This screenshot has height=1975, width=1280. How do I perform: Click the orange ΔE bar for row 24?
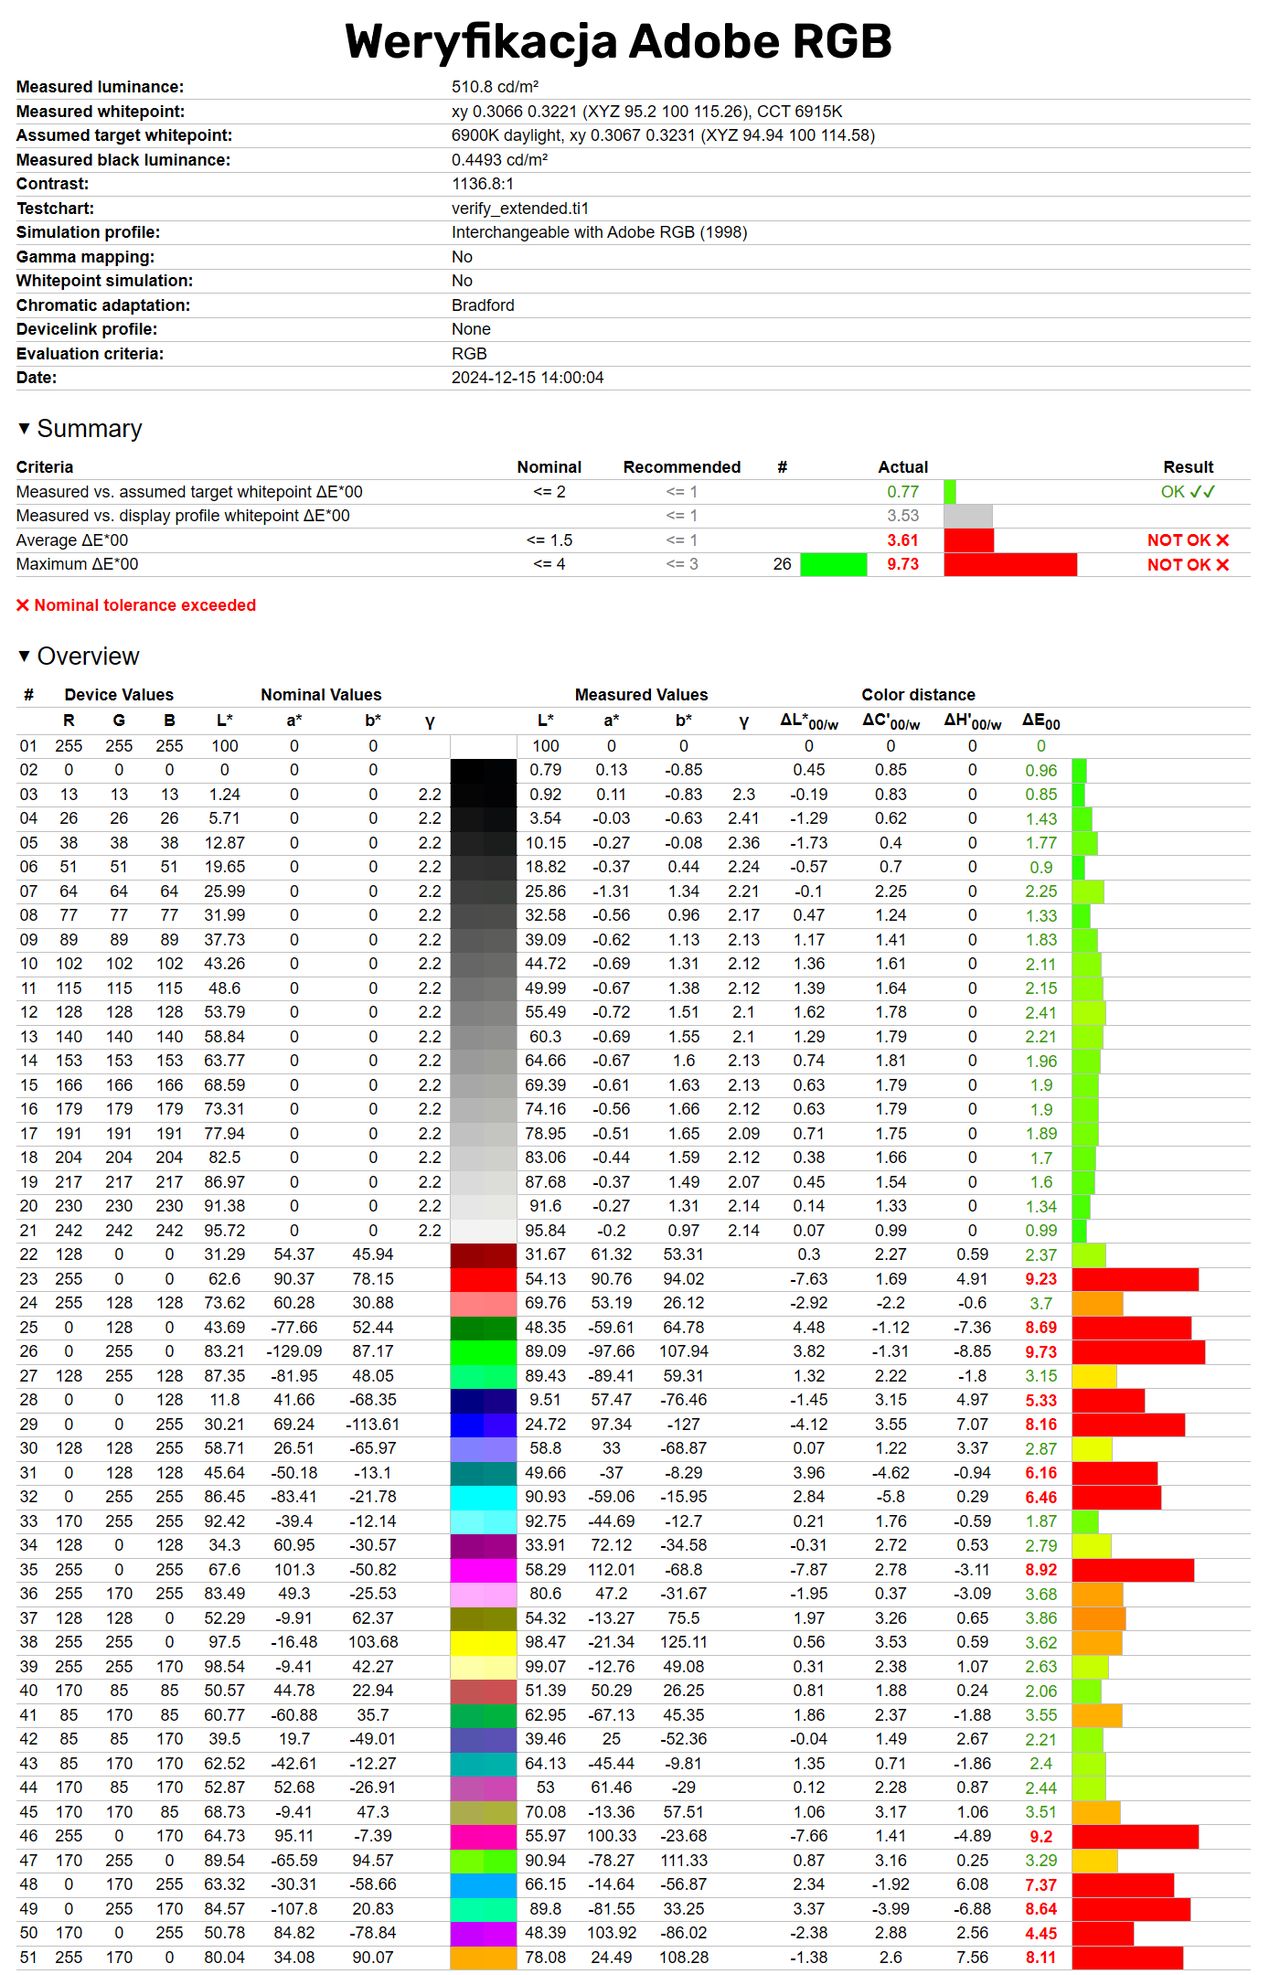coord(1097,1303)
